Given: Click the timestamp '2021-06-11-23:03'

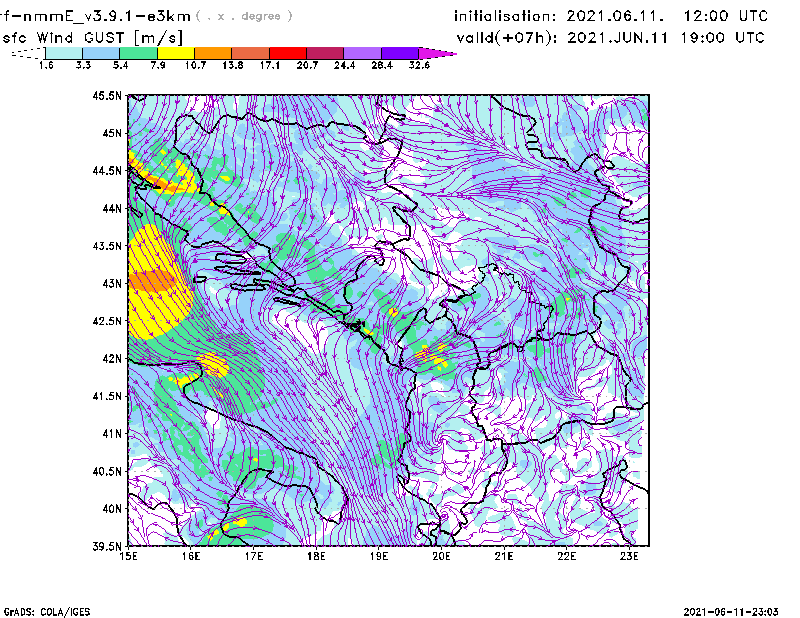Looking at the screenshot, I should pyautogui.click(x=731, y=612).
